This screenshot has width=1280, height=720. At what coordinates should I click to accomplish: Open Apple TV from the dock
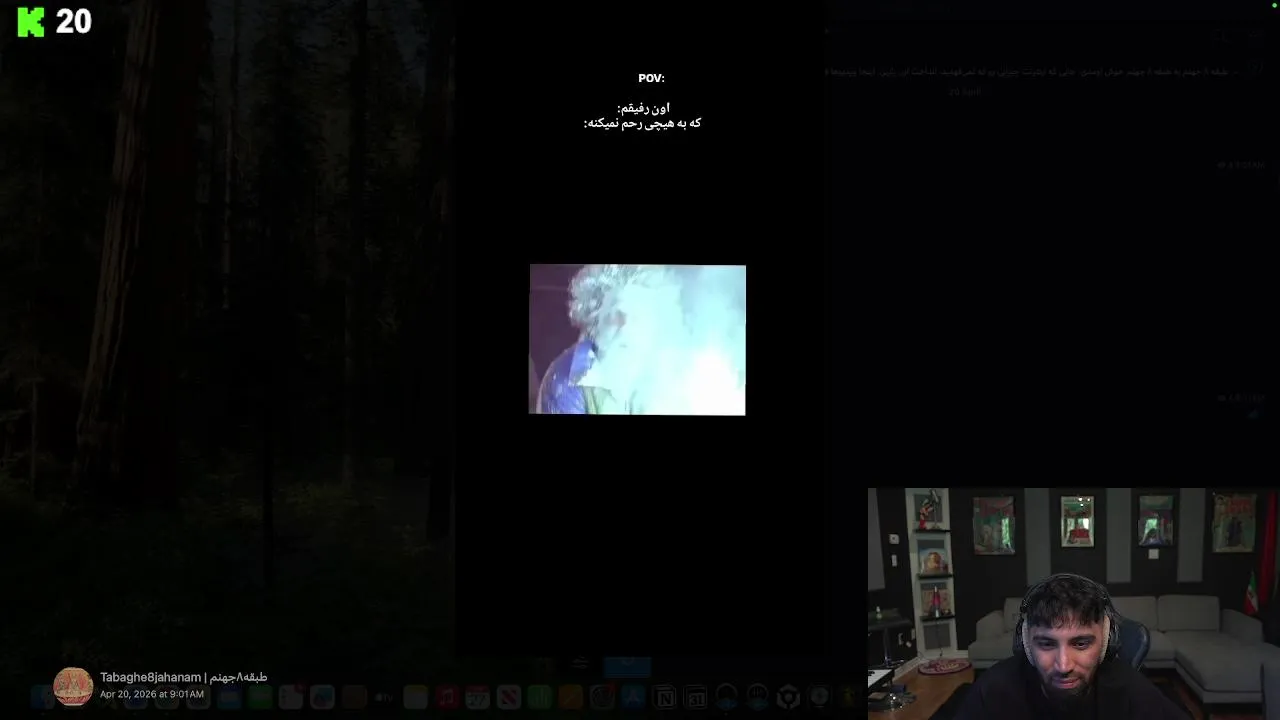tap(384, 698)
